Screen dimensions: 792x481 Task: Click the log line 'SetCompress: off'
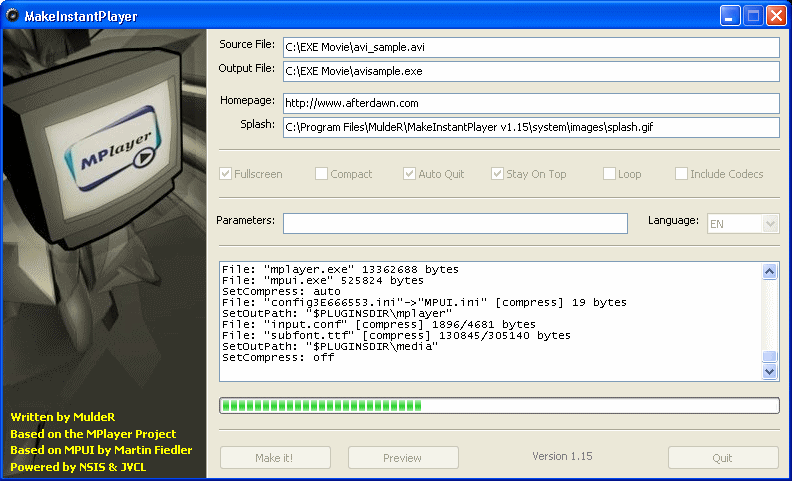coord(278,358)
